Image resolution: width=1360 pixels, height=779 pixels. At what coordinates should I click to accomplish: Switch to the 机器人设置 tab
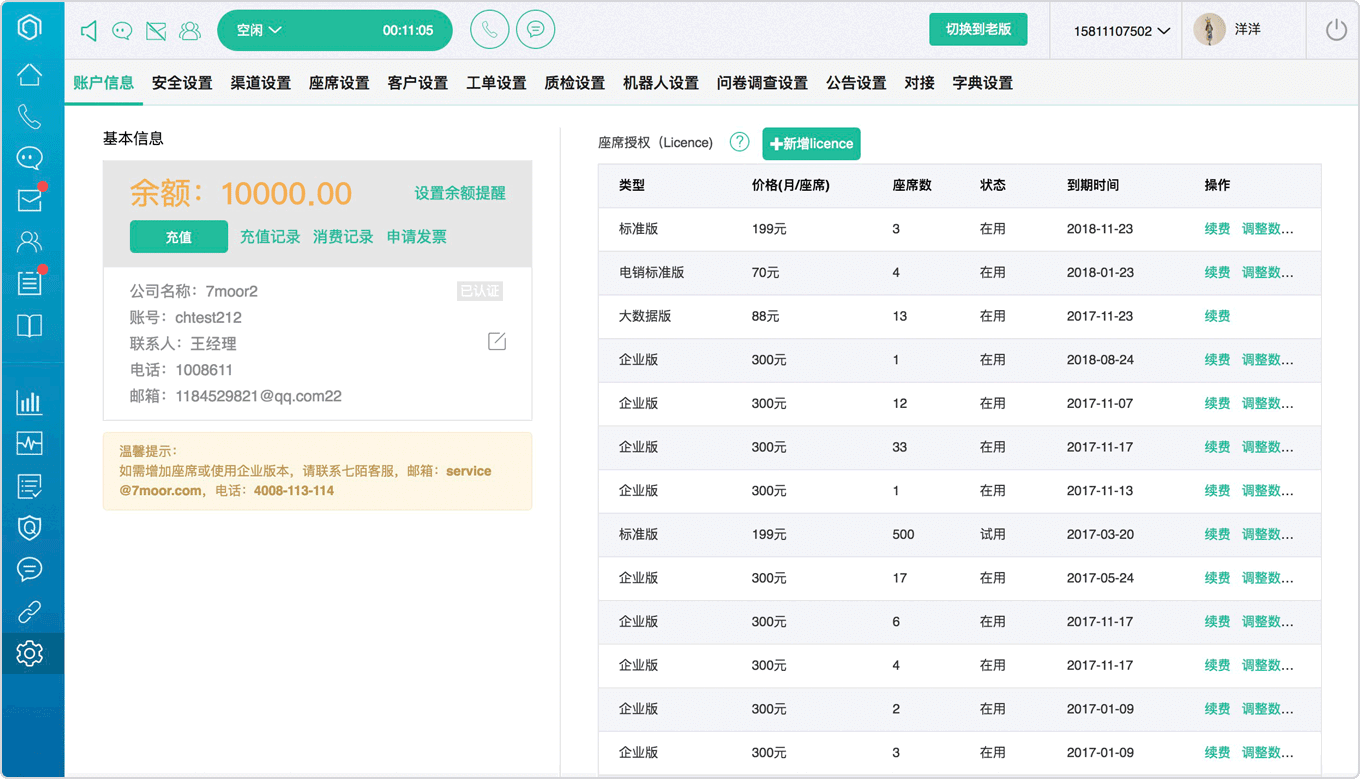coord(660,83)
